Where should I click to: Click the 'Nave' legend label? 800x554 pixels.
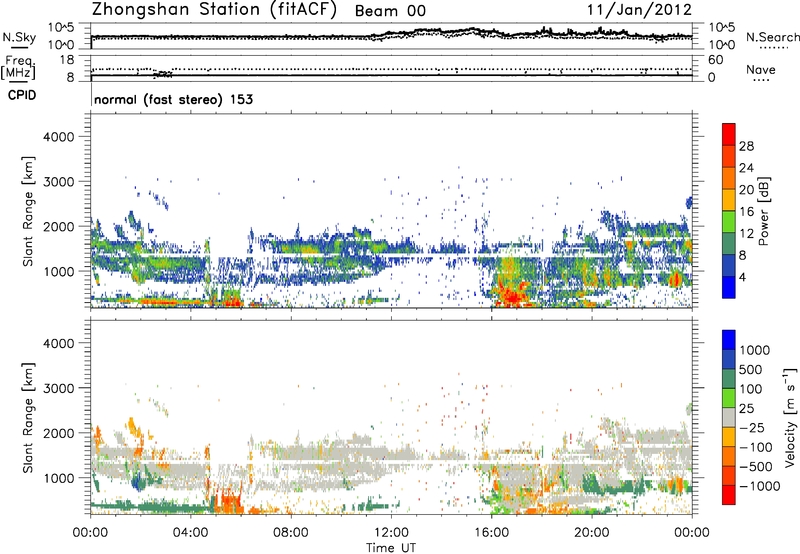click(x=760, y=69)
